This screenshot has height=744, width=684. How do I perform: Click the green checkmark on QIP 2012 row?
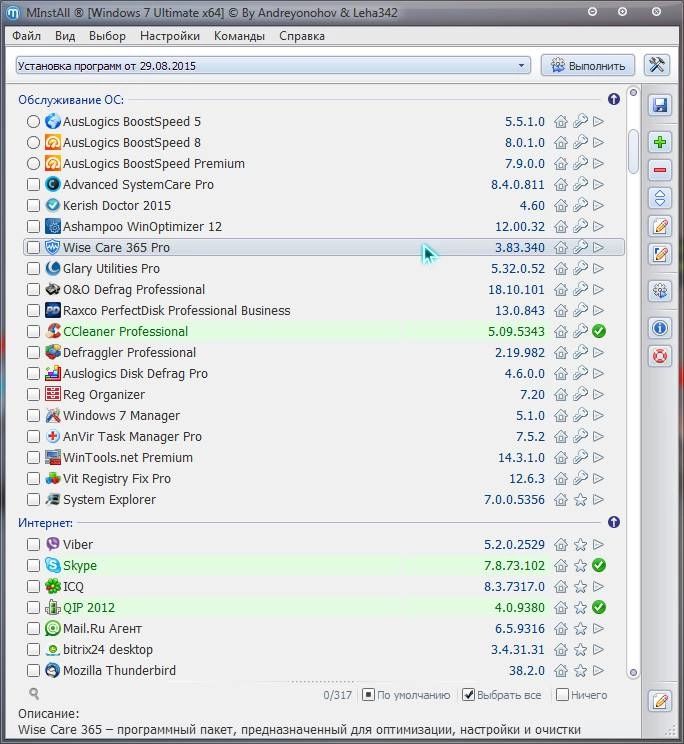point(599,607)
